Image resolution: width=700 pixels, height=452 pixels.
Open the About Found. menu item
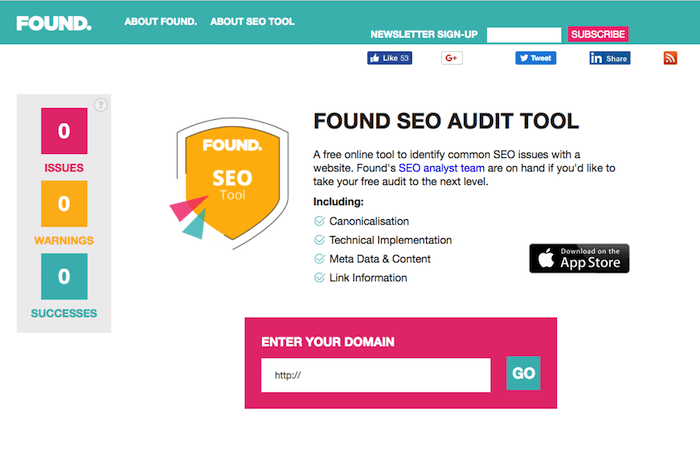coord(161,21)
